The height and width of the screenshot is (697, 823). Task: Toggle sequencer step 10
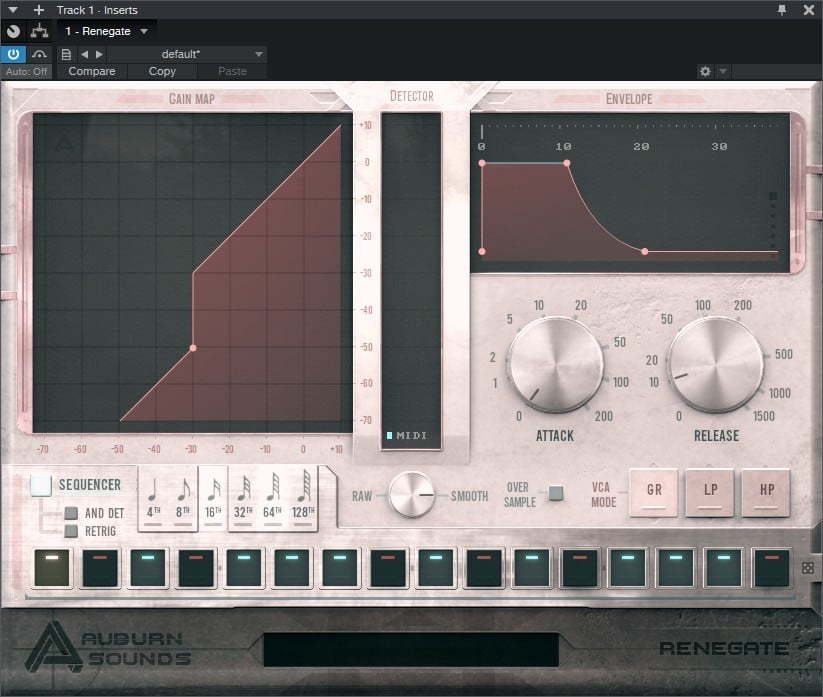484,567
